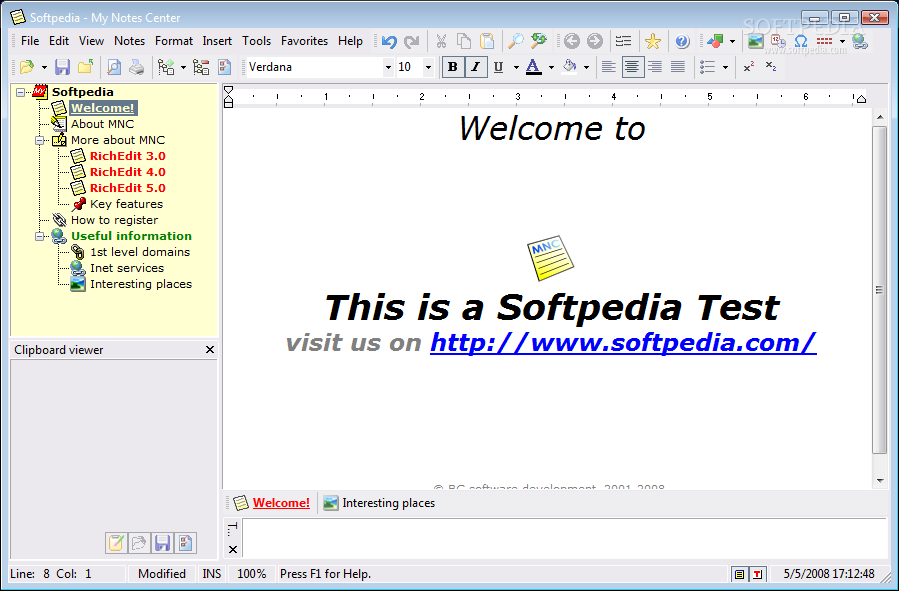899x591 pixels.
Task: Click the note properties icon in toolbar
Action: pos(224,67)
